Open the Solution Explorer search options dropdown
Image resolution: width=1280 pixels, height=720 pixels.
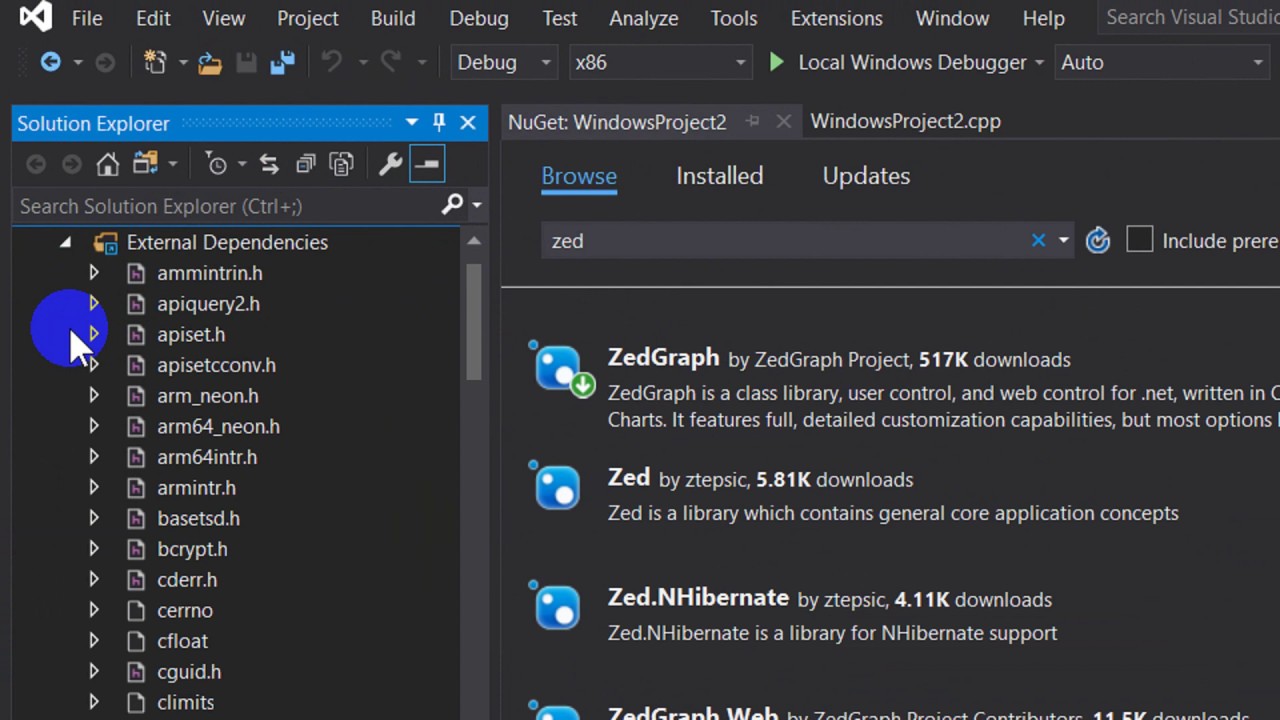[x=476, y=205]
